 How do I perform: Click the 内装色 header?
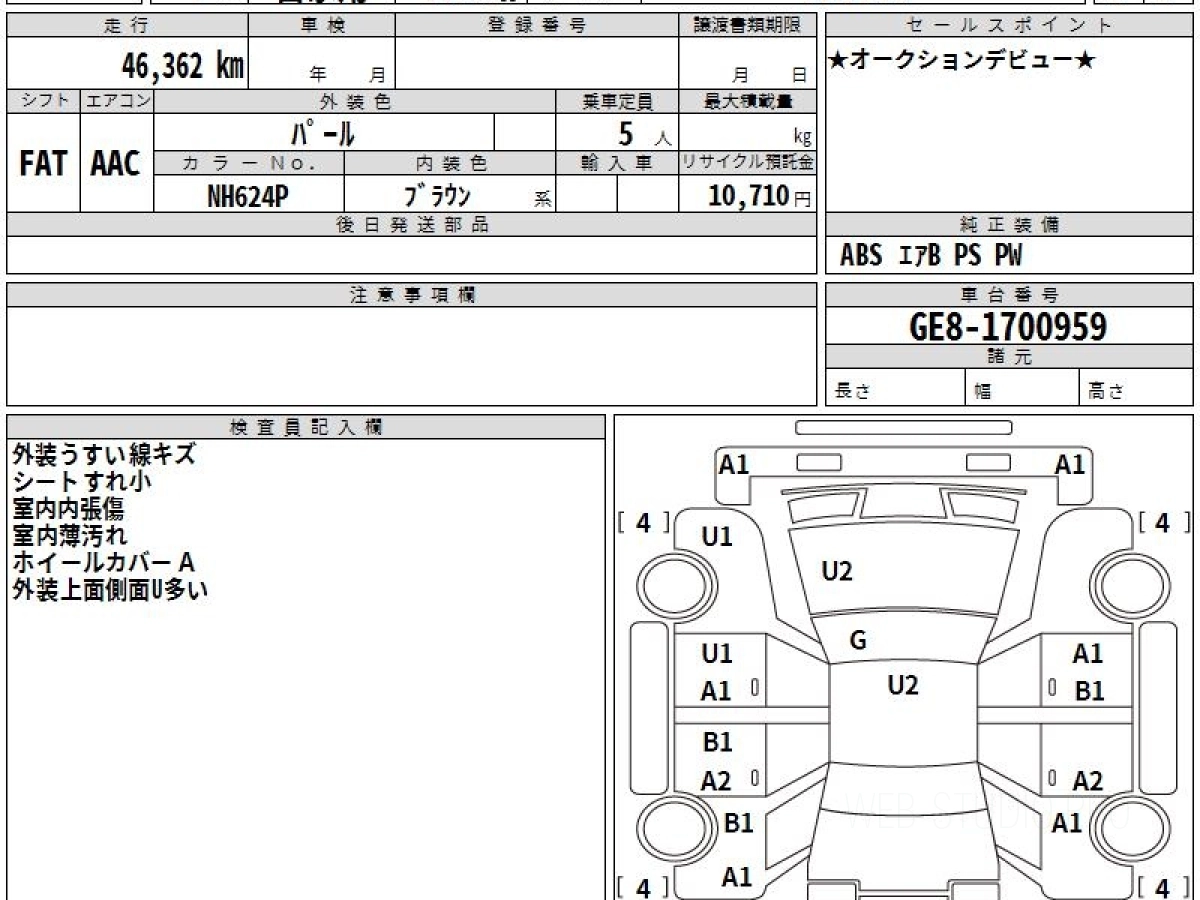tap(450, 163)
